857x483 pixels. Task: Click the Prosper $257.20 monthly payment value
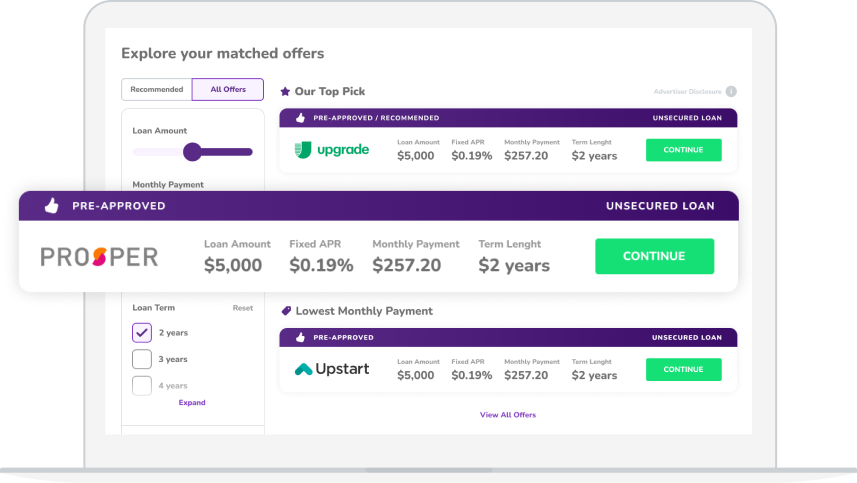(x=407, y=266)
